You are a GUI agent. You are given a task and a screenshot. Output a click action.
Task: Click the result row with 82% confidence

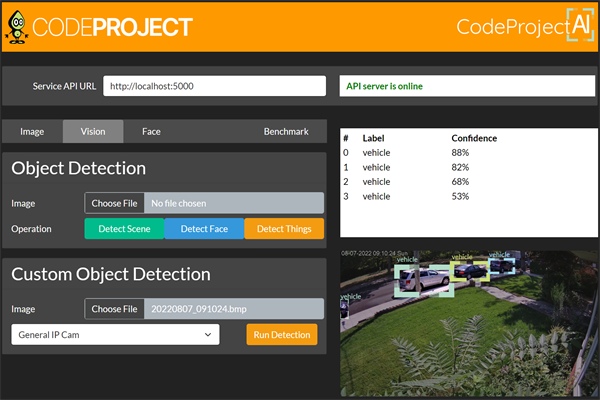coord(468,167)
